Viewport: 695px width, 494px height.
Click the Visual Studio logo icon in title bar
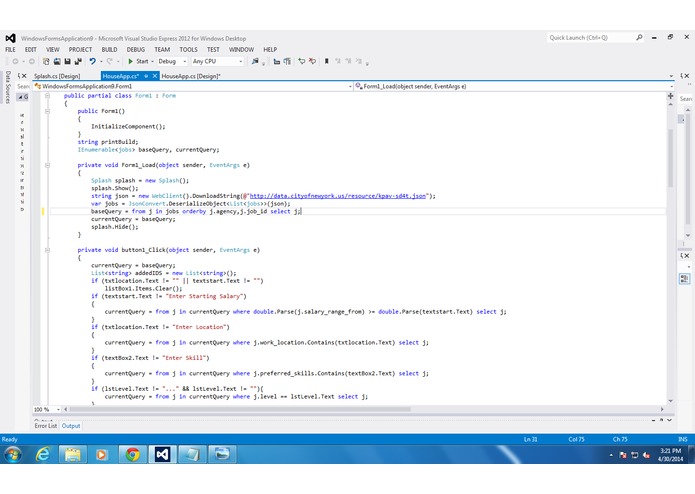pyautogui.click(x=11, y=38)
